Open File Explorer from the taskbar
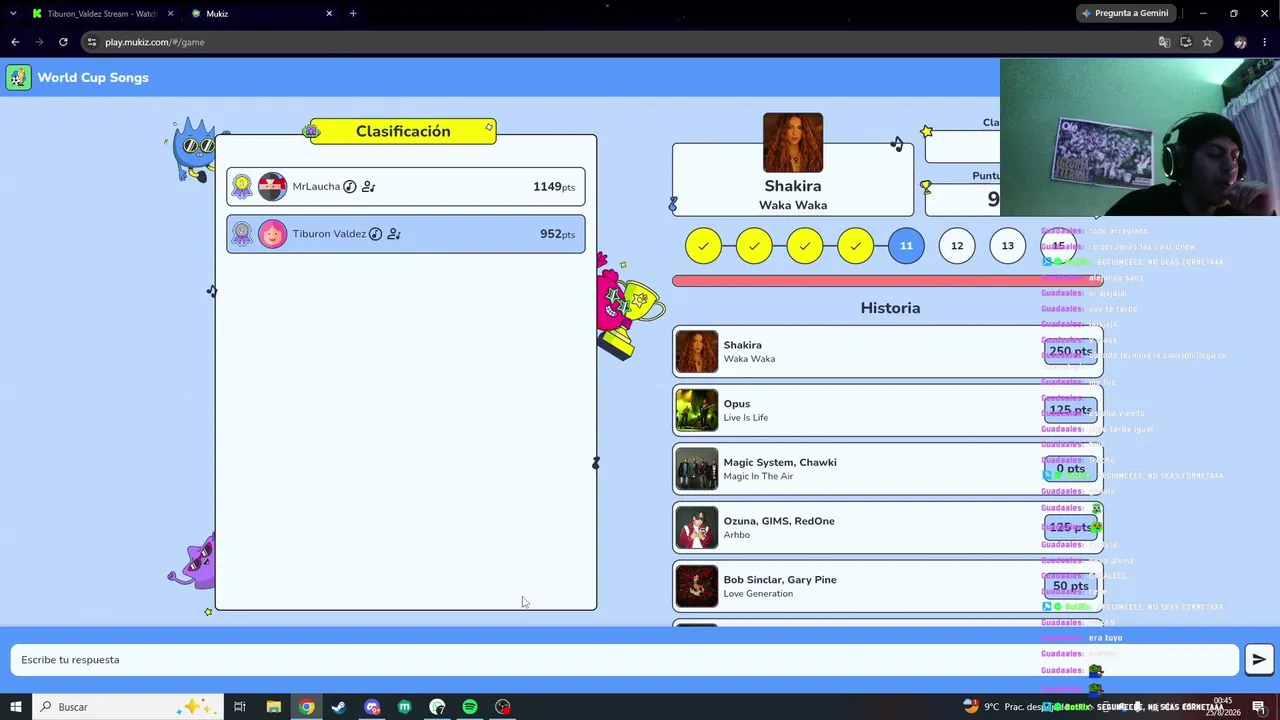This screenshot has width=1280, height=720. click(273, 707)
